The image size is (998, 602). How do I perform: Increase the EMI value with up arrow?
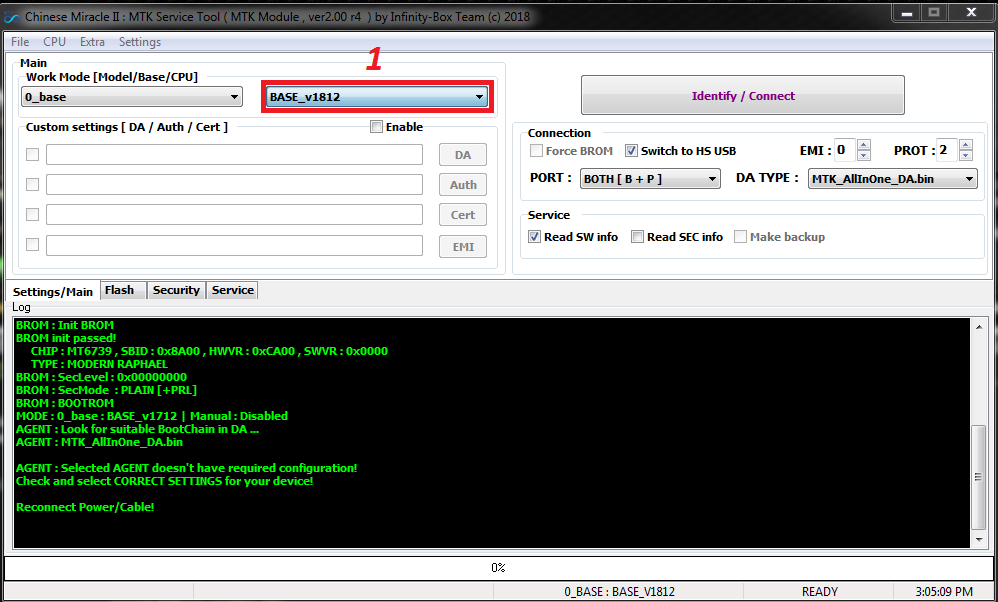(864, 145)
